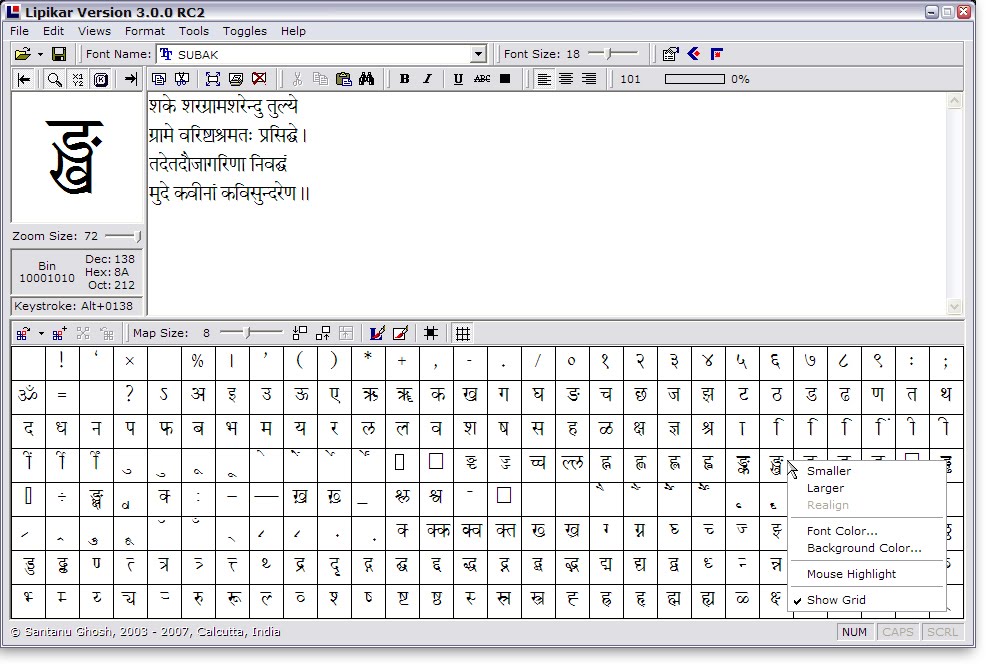Click the properties icon next to Font Size
The image size is (996, 668).
pos(670,54)
